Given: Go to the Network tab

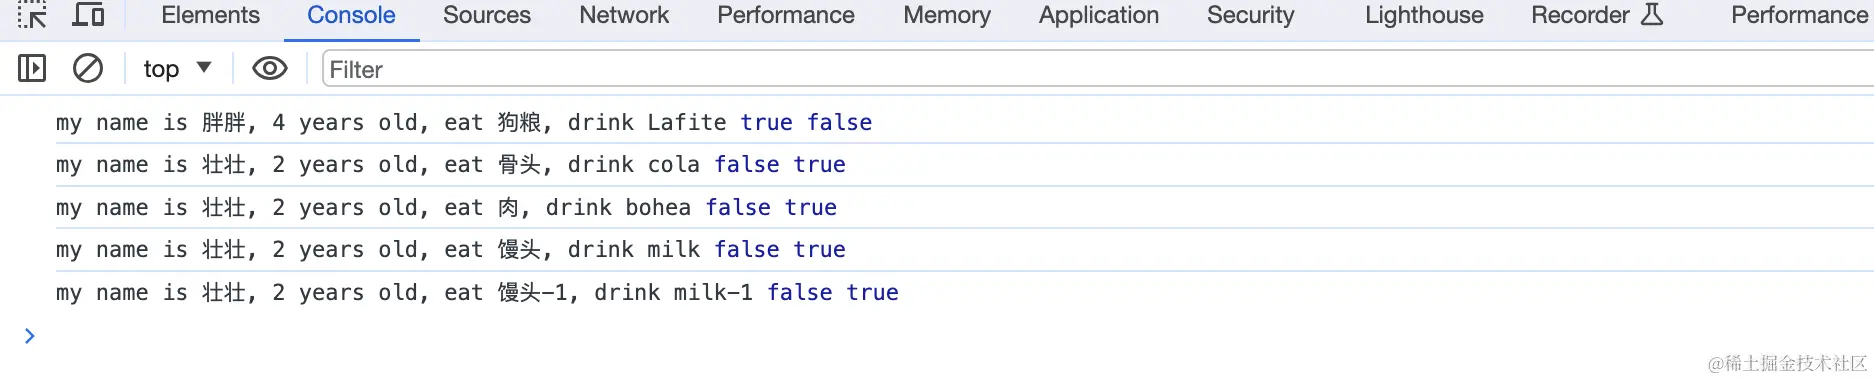Looking at the screenshot, I should tap(624, 15).
